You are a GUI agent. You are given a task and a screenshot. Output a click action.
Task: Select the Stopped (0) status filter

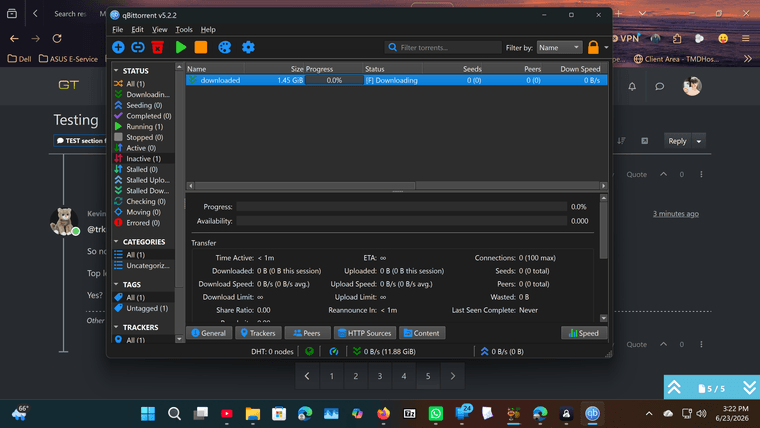pyautogui.click(x=143, y=137)
